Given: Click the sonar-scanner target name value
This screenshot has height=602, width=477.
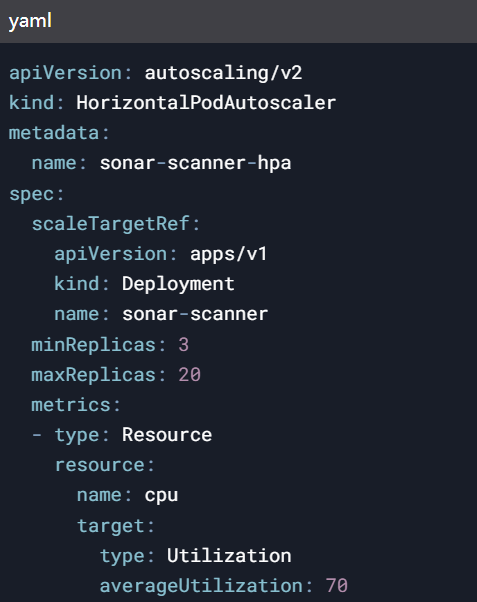Looking at the screenshot, I should [195, 314].
